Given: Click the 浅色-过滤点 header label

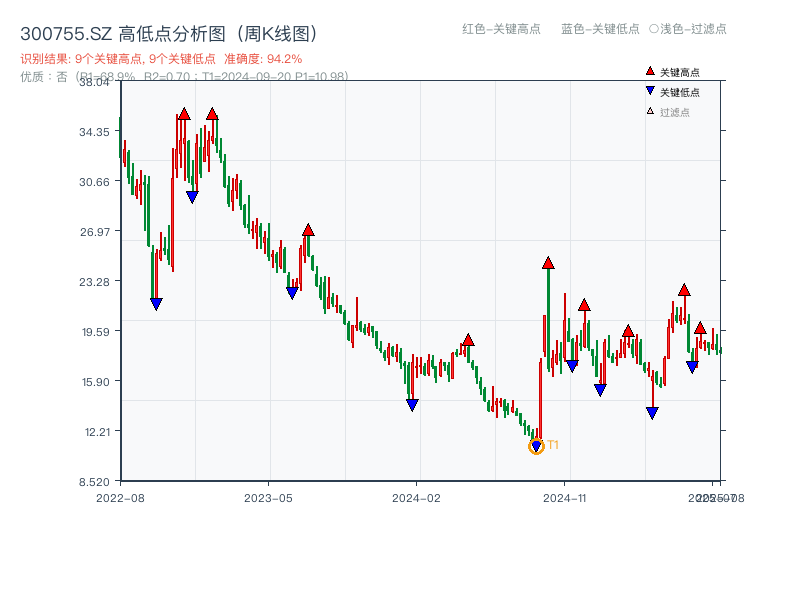Looking at the screenshot, I should point(690,29).
